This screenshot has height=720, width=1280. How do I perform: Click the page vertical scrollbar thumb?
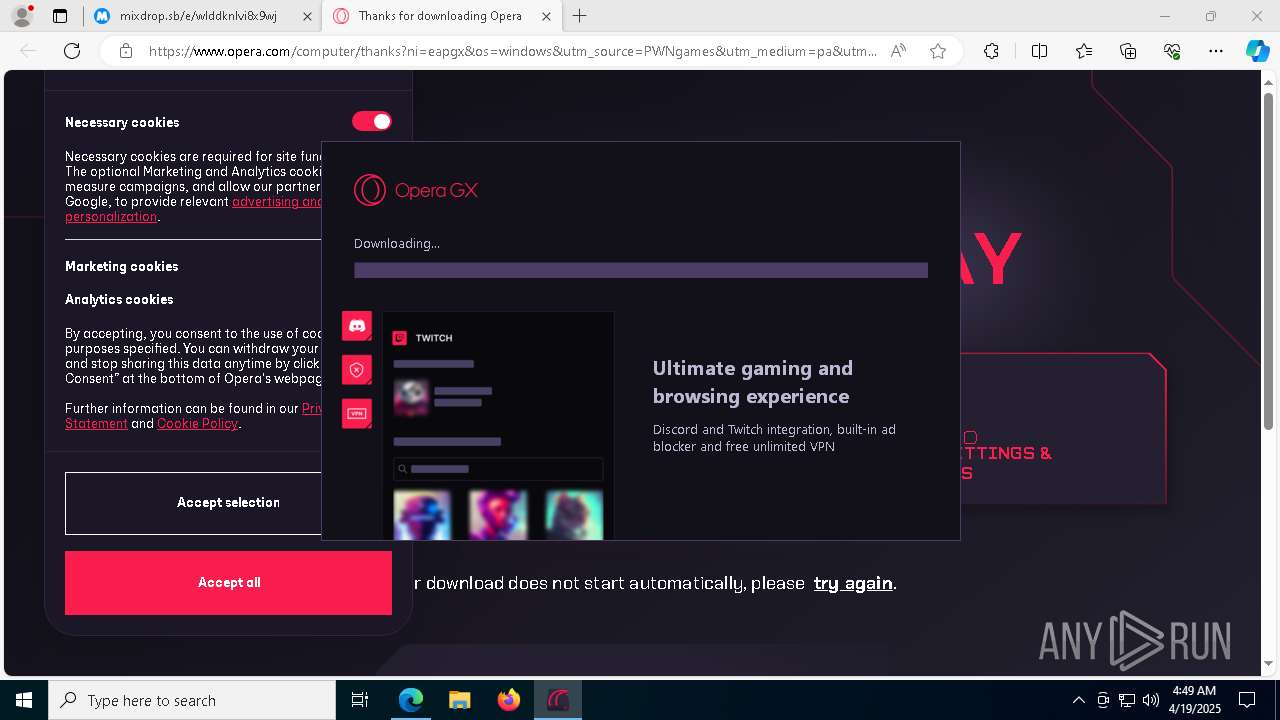click(1269, 263)
